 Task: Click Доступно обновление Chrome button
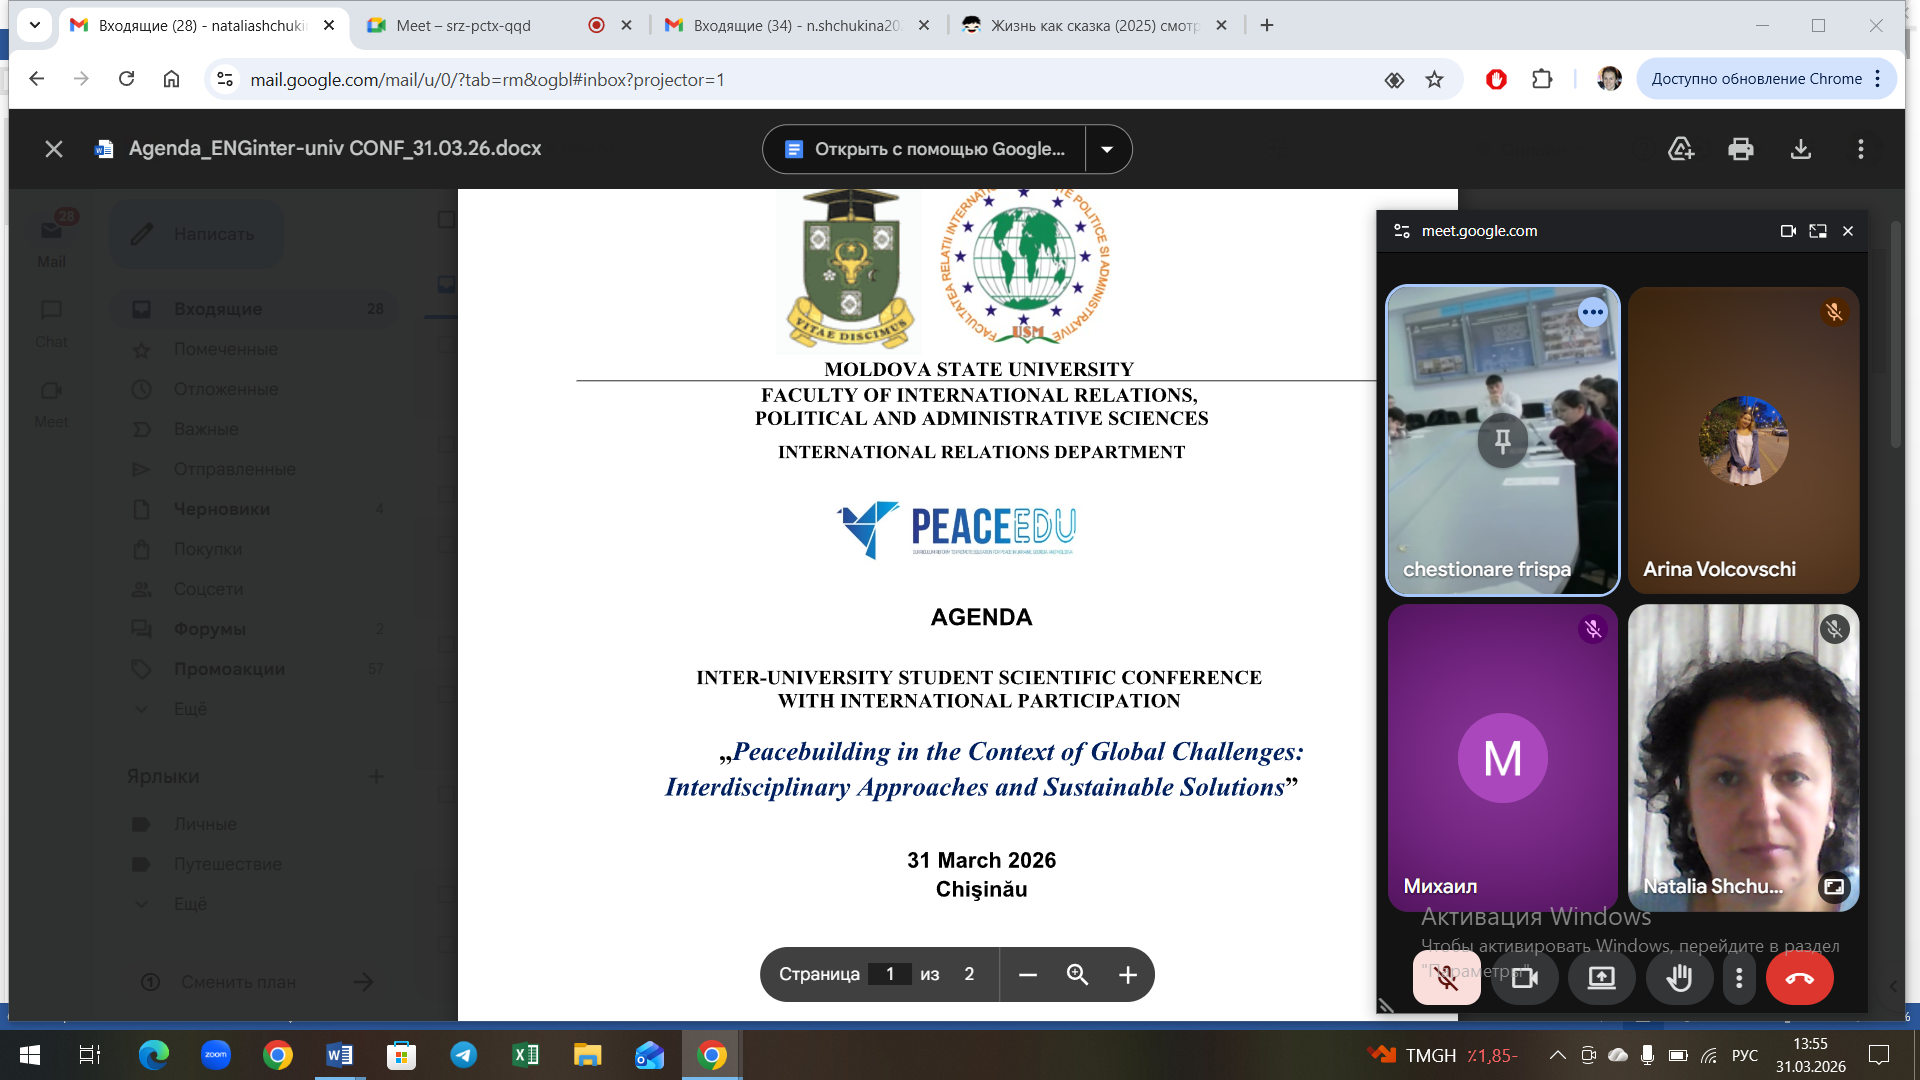1756,79
